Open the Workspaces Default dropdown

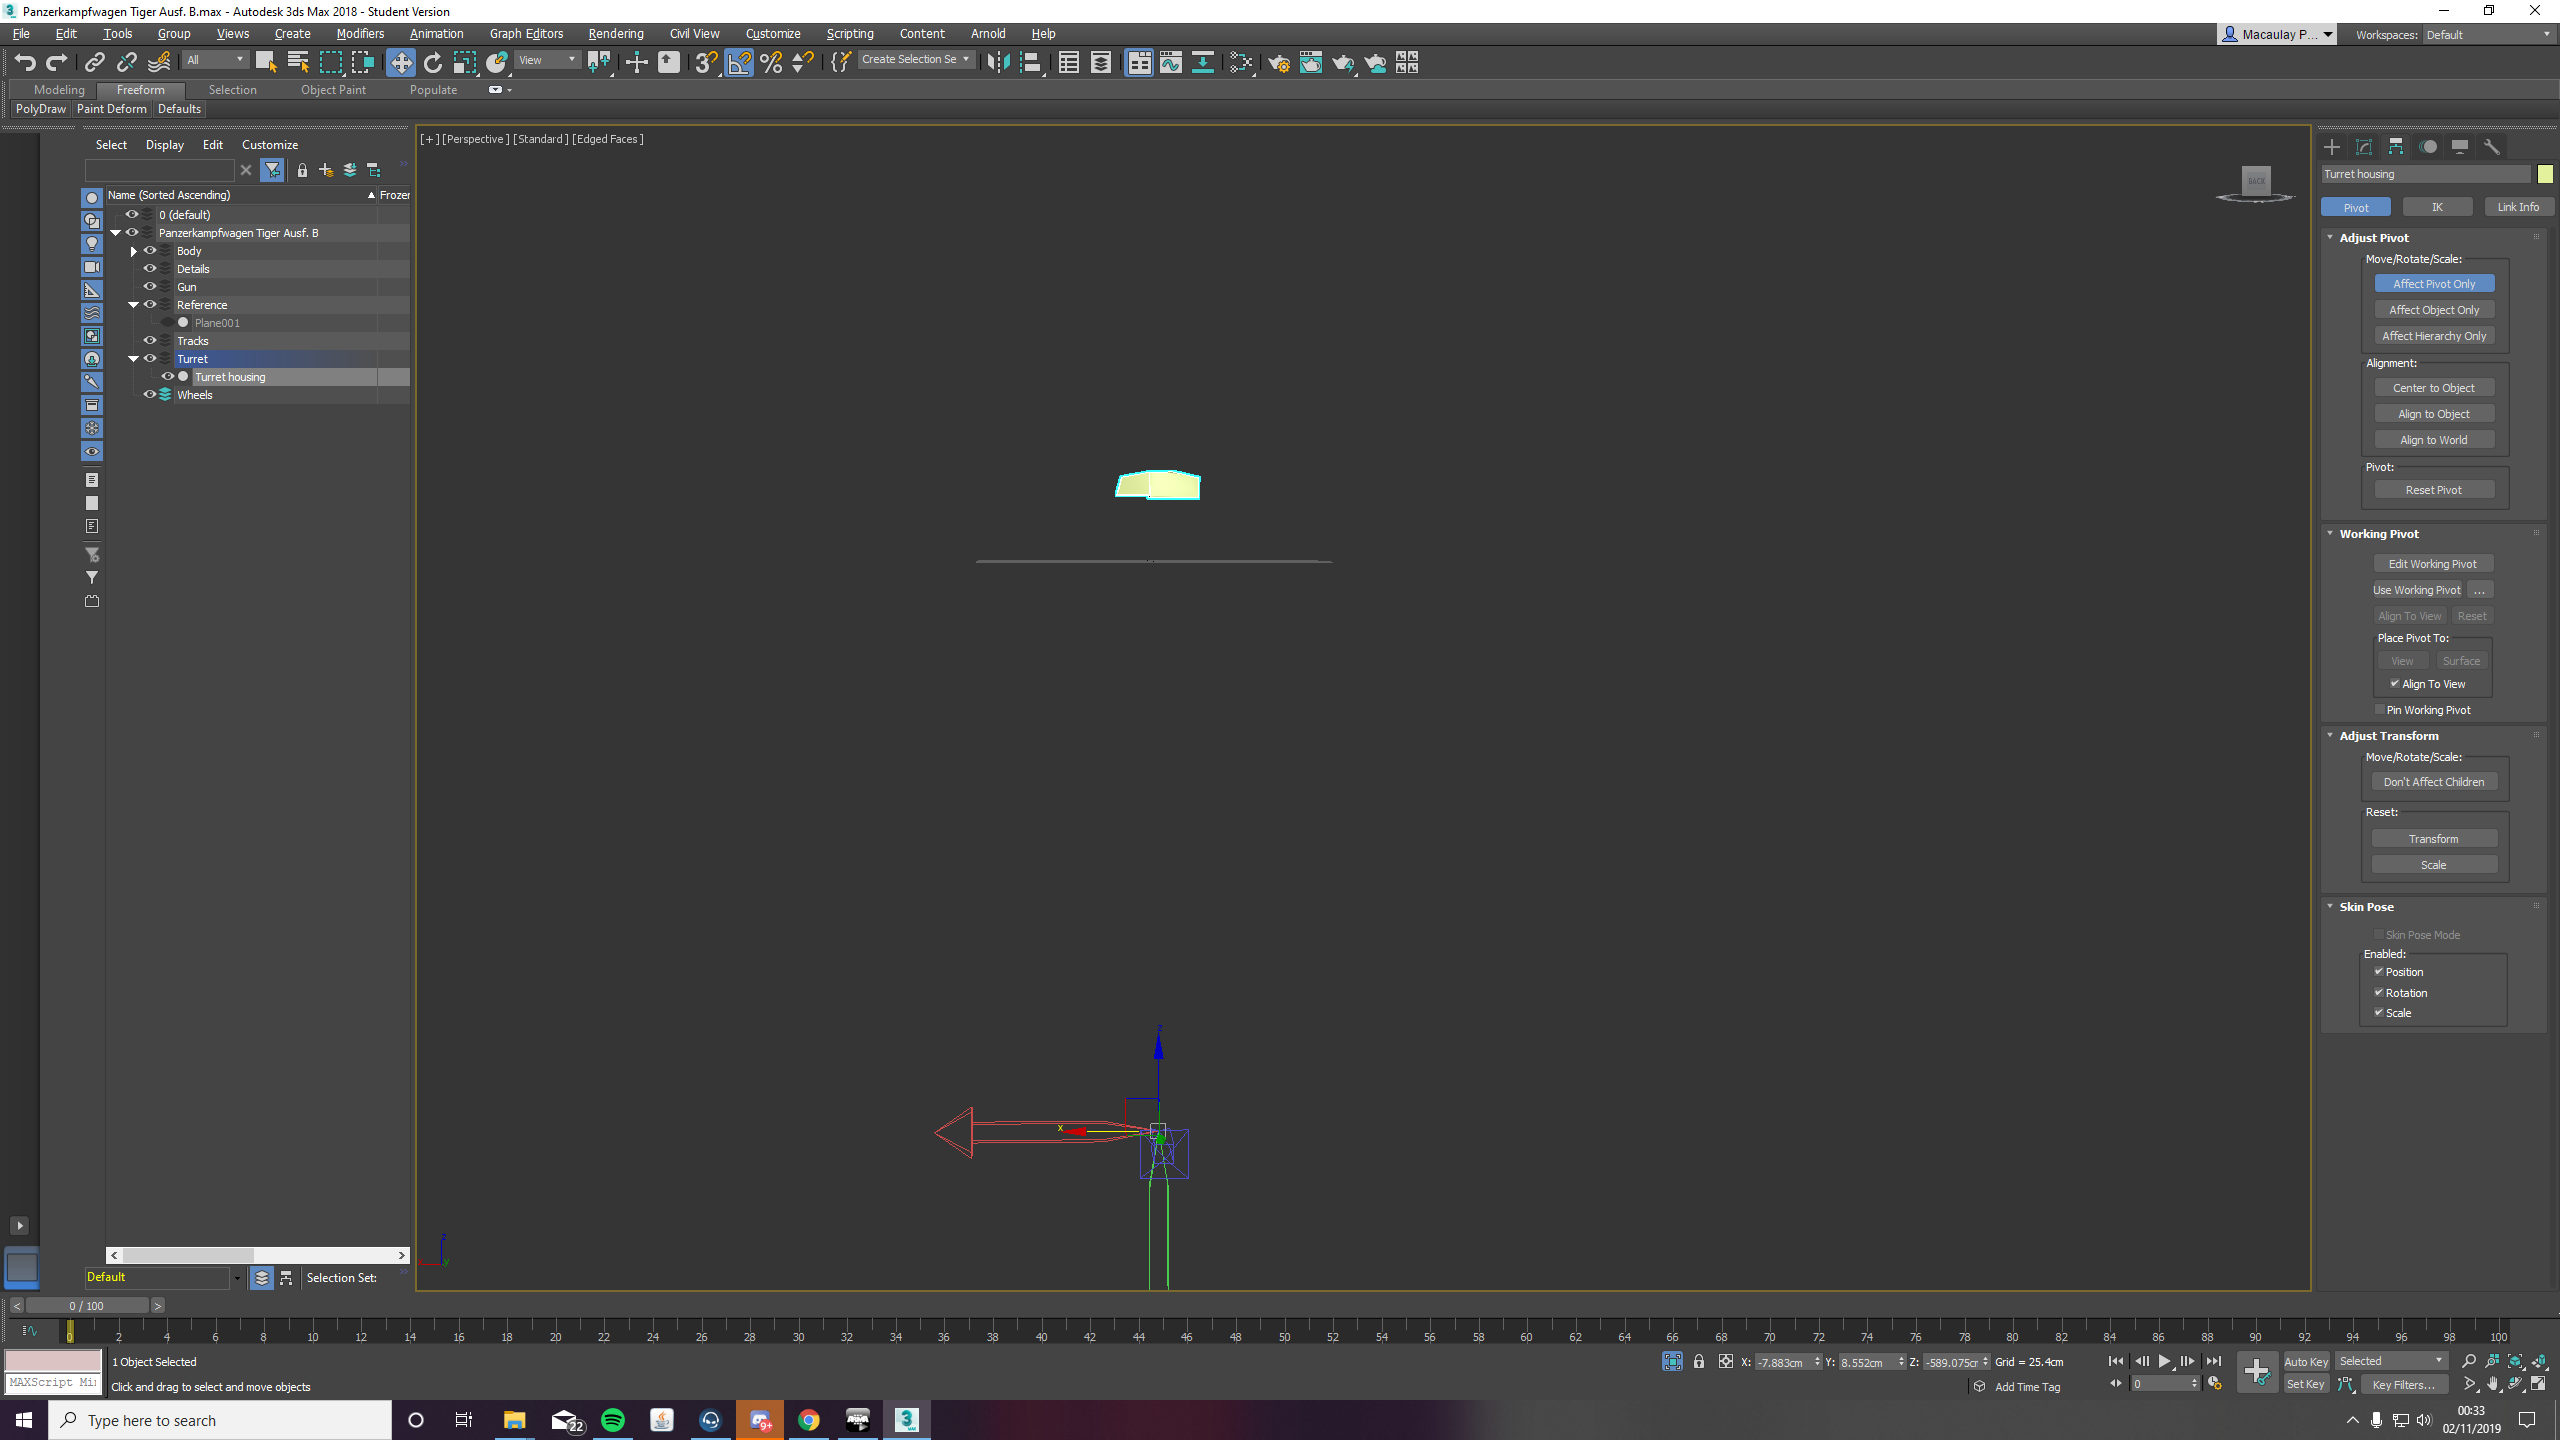click(2487, 34)
